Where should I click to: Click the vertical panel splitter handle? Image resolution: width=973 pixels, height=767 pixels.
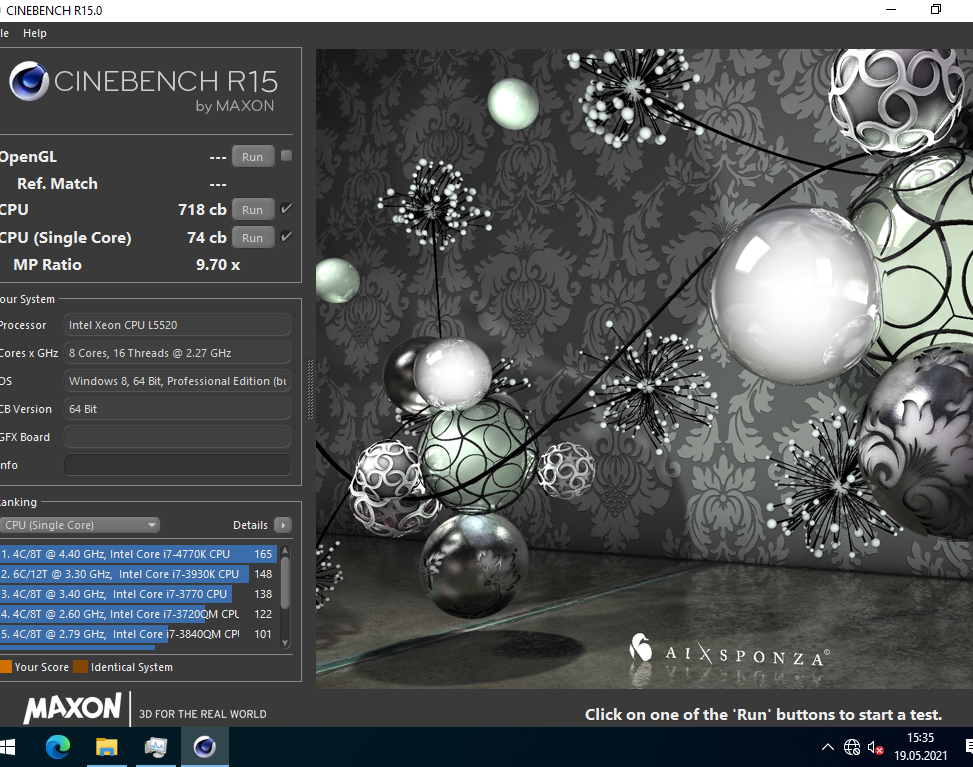[x=310, y=389]
